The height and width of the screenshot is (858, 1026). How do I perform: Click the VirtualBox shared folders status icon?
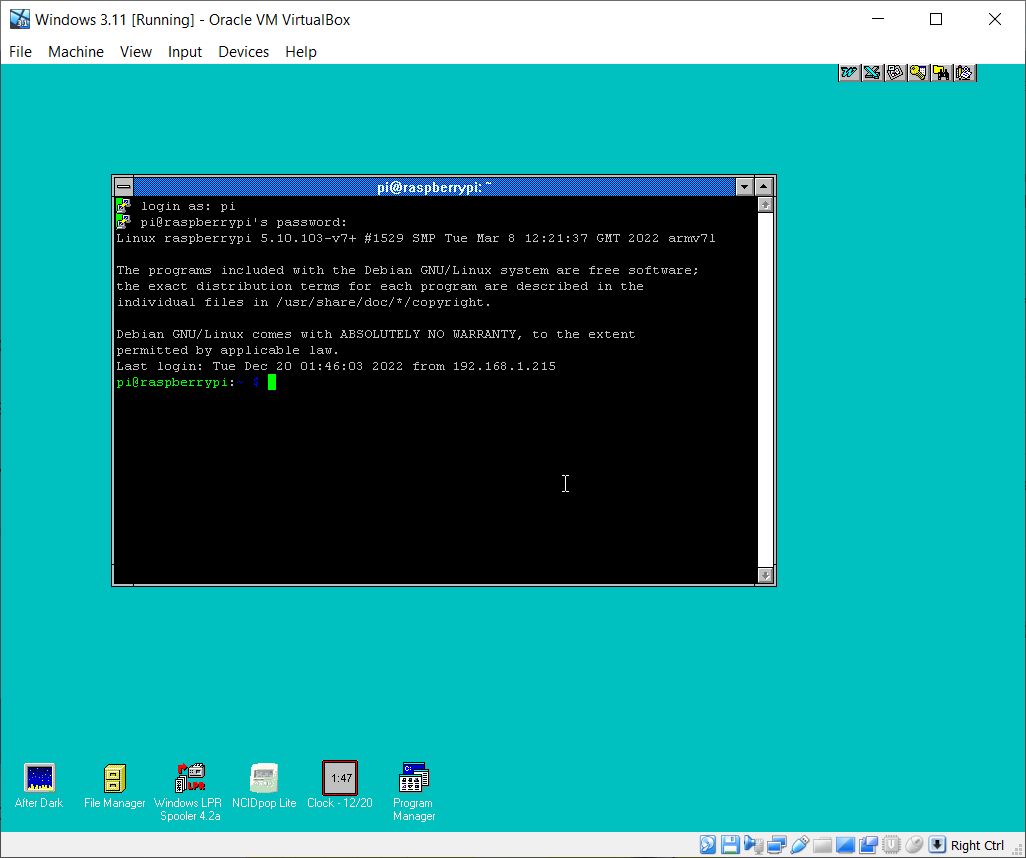(x=823, y=844)
